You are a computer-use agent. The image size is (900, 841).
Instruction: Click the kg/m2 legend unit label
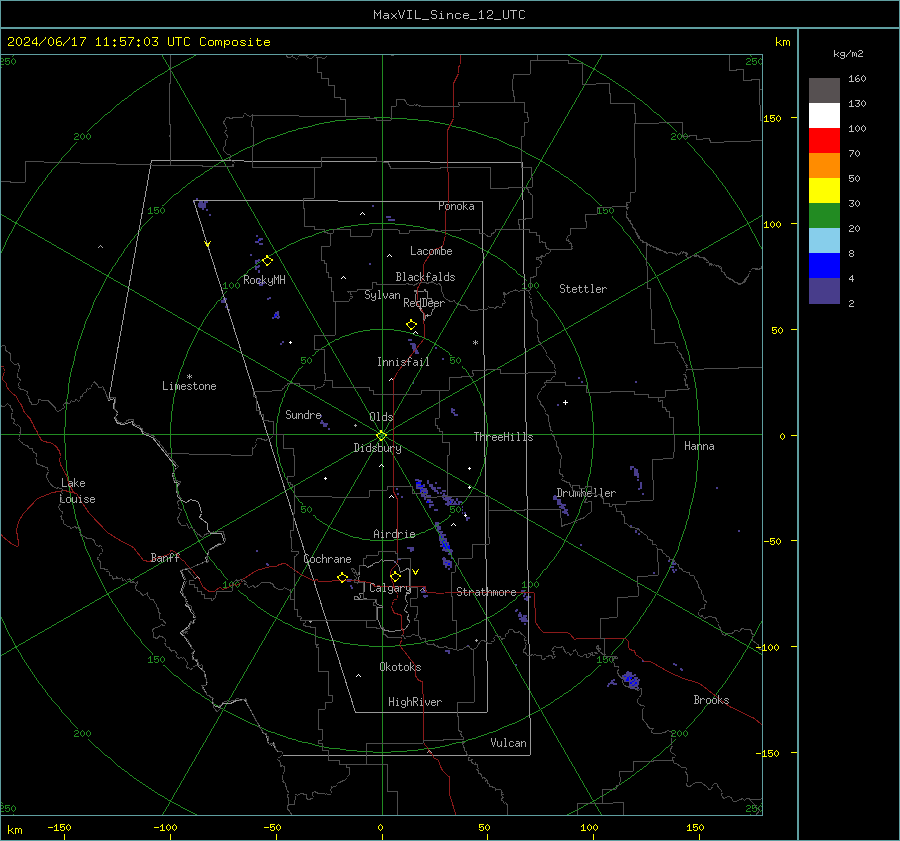848,54
